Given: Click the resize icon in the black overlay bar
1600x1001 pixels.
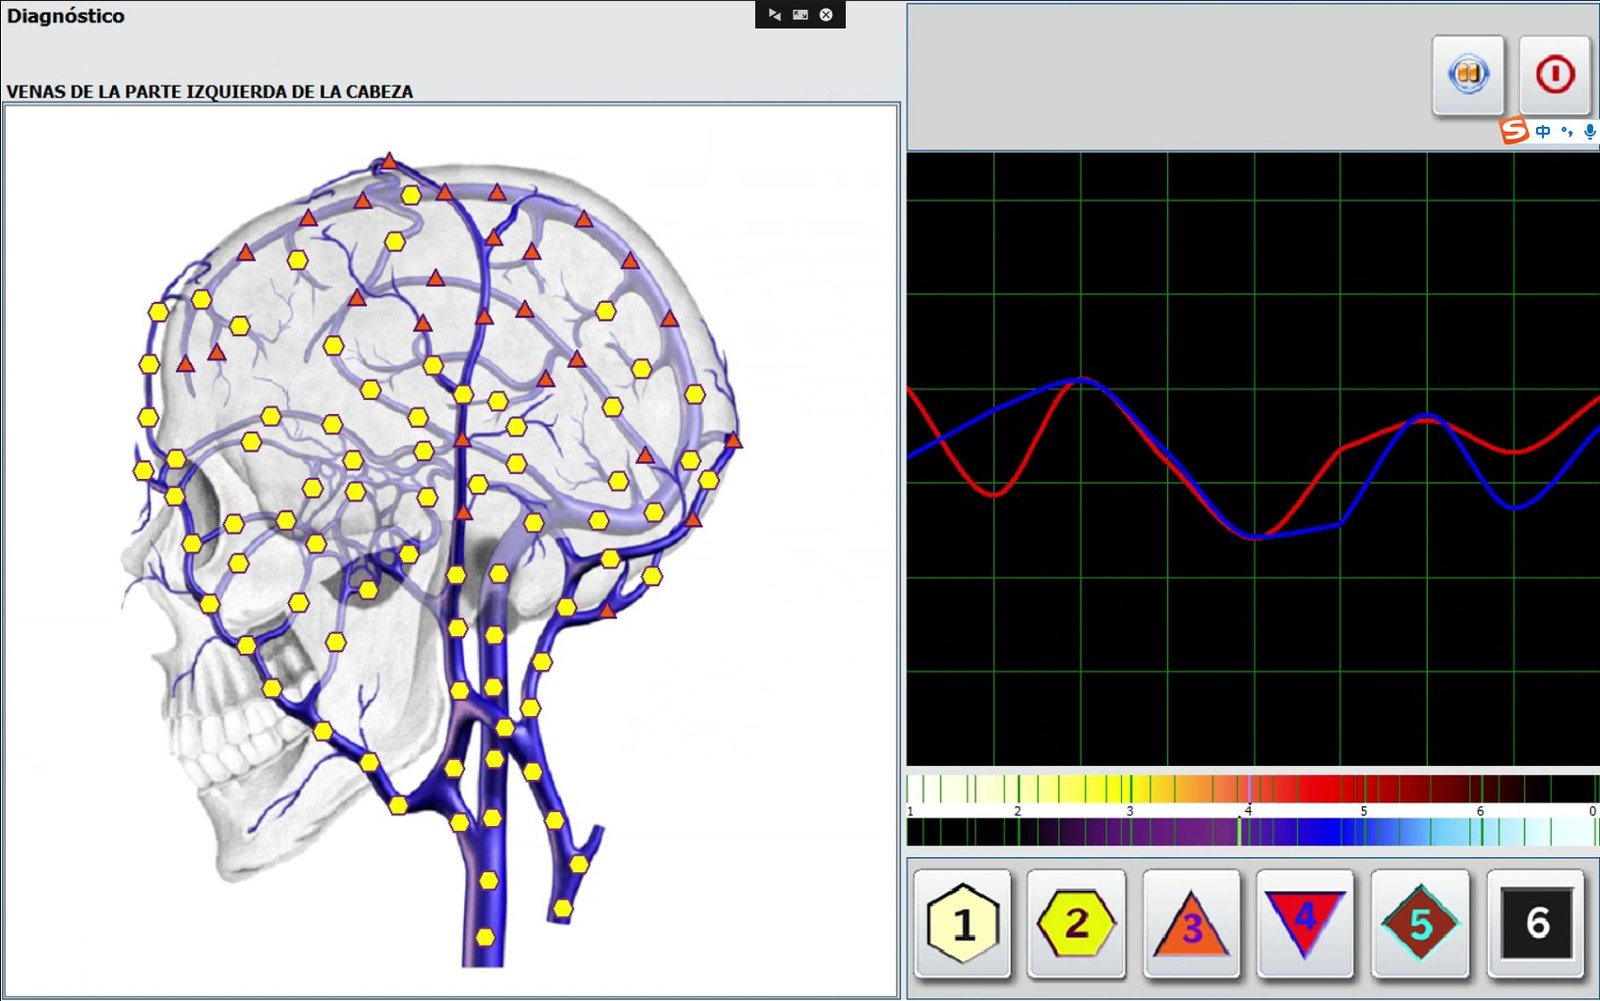Looking at the screenshot, I should [x=800, y=15].
